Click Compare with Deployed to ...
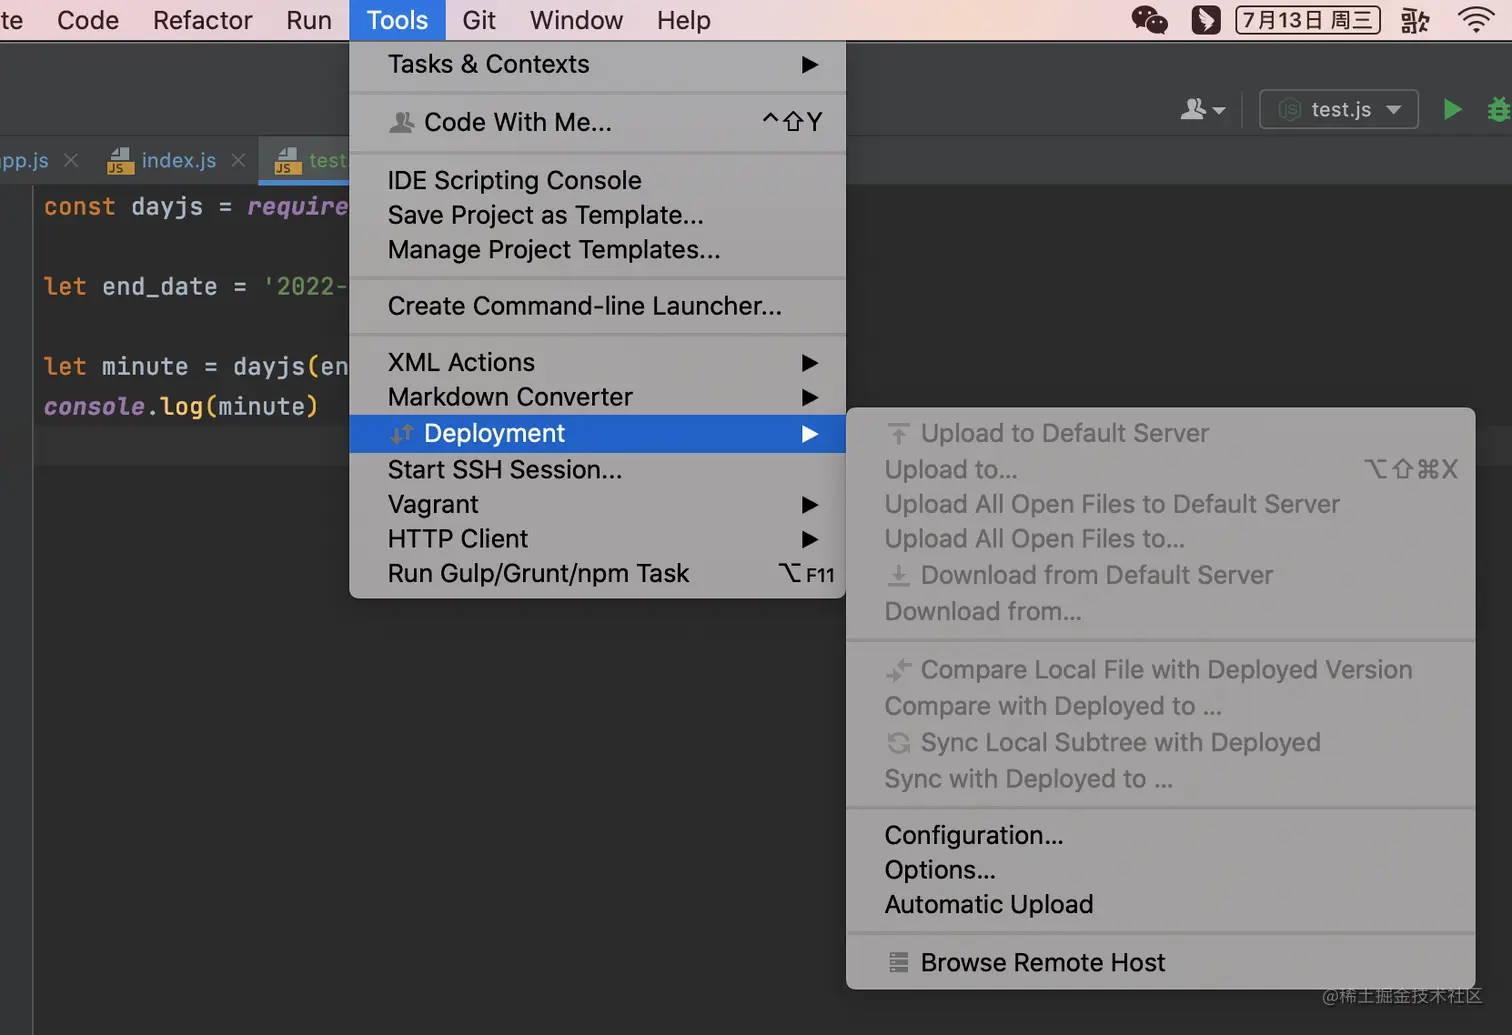The height and width of the screenshot is (1035, 1512). pyautogui.click(x=1160, y=706)
